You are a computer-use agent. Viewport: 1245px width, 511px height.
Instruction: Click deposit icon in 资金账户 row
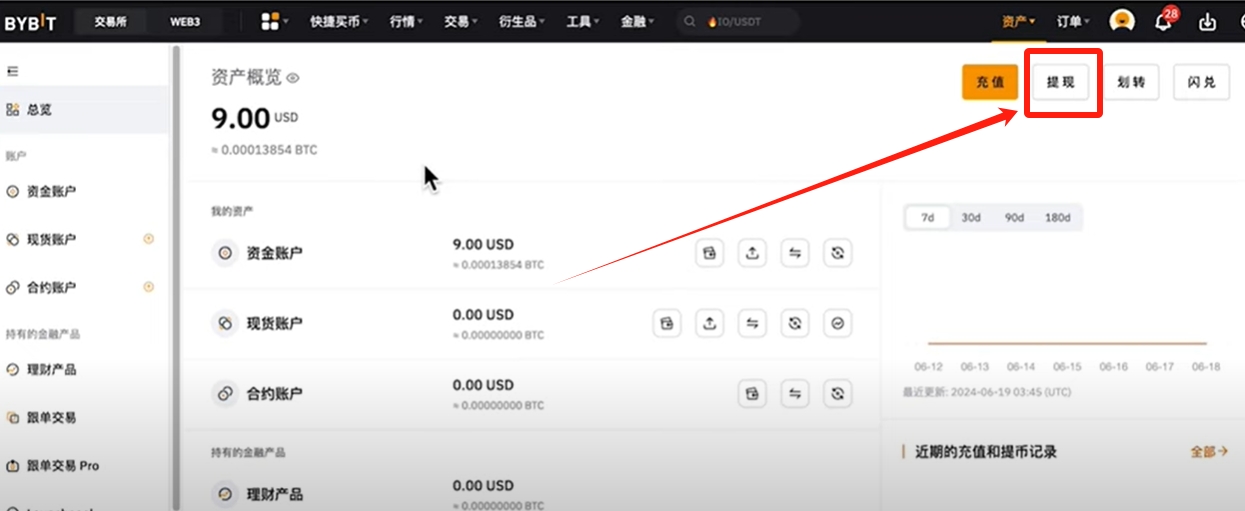pos(709,253)
